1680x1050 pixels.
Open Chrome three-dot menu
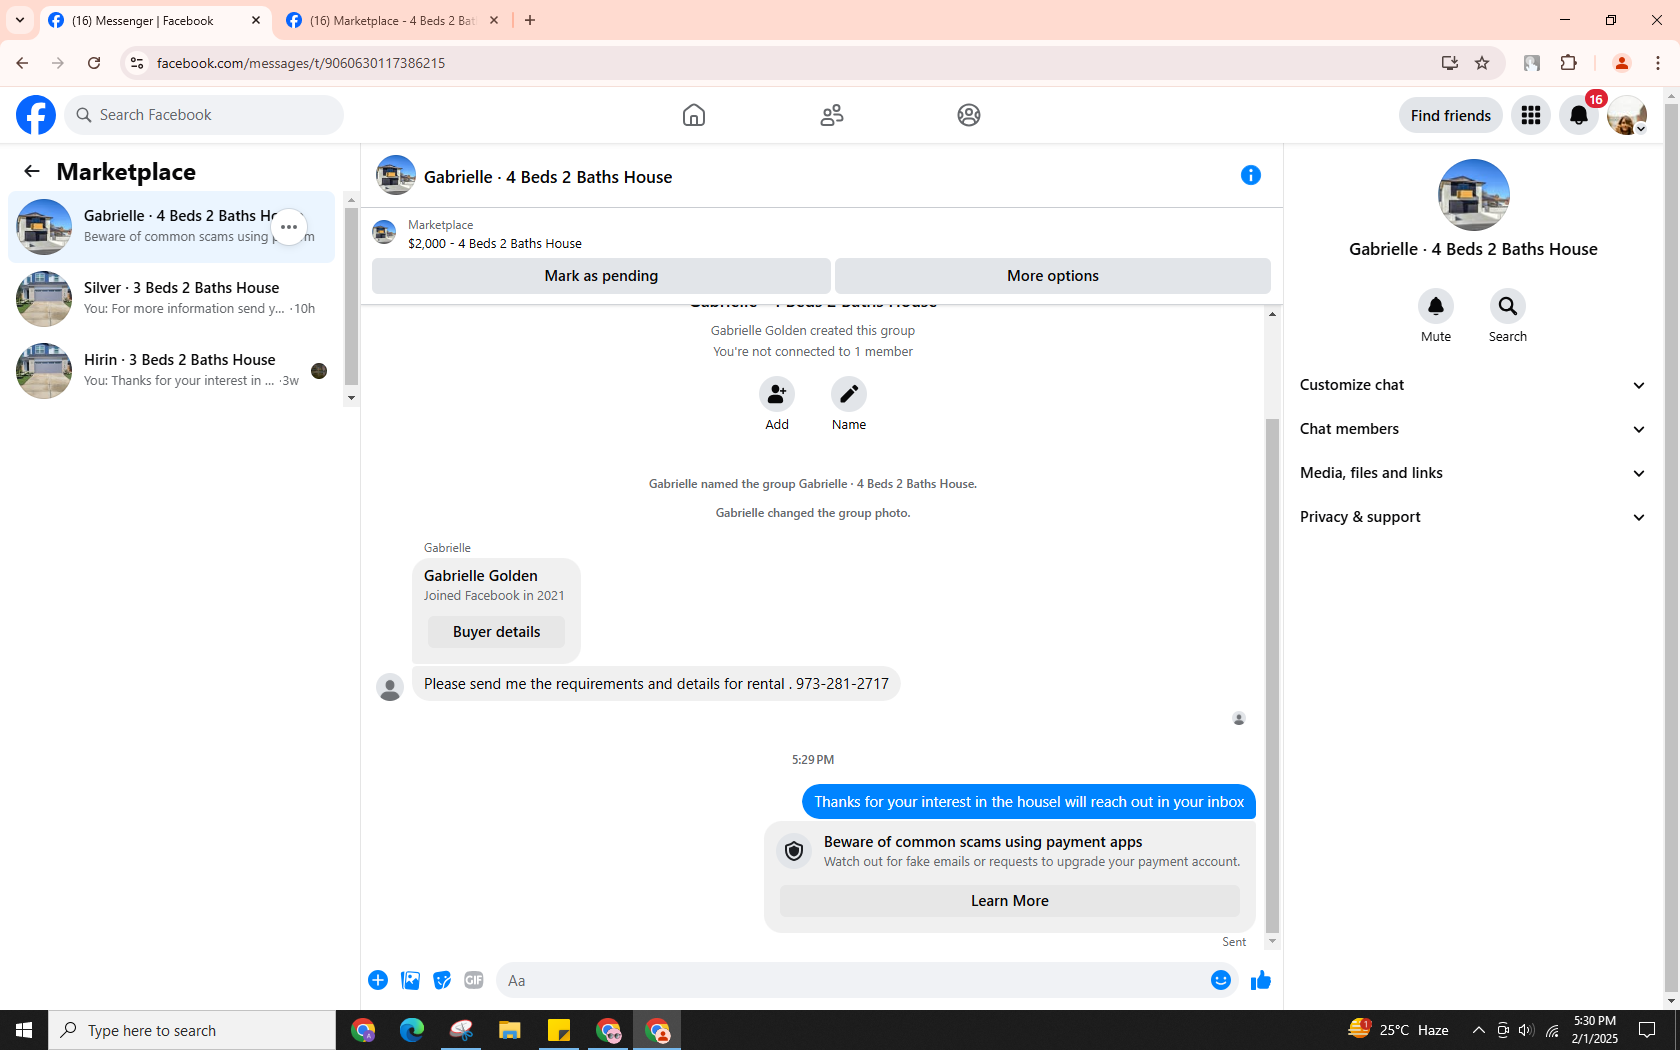[x=1657, y=63]
